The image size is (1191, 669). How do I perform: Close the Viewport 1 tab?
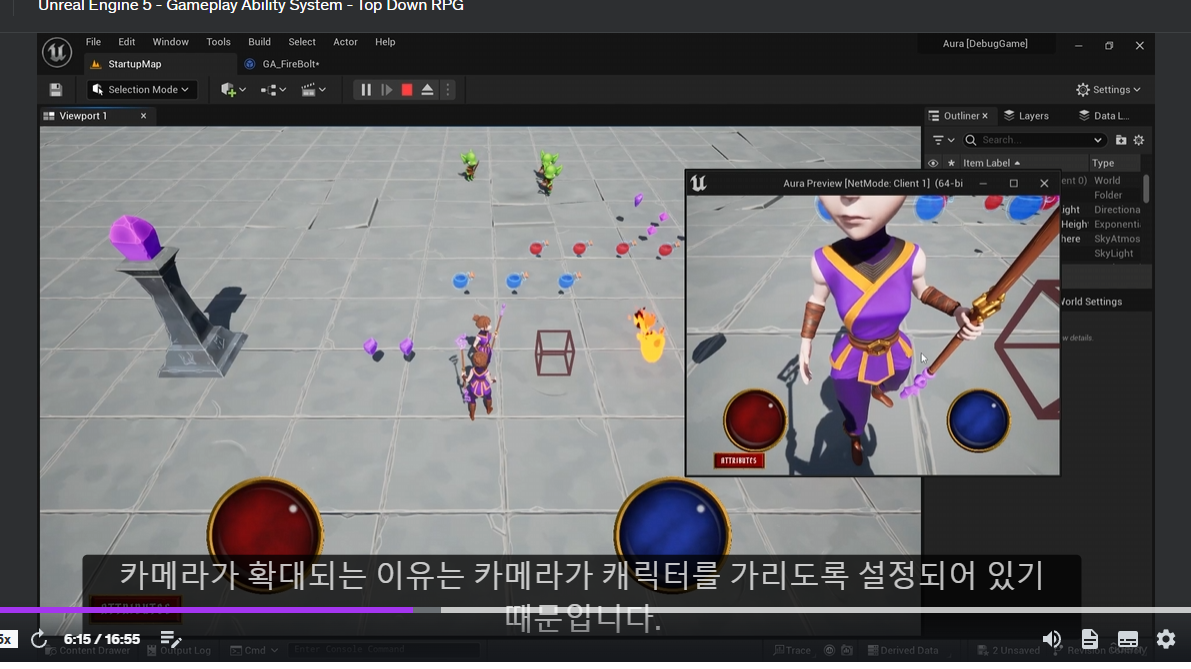[143, 115]
